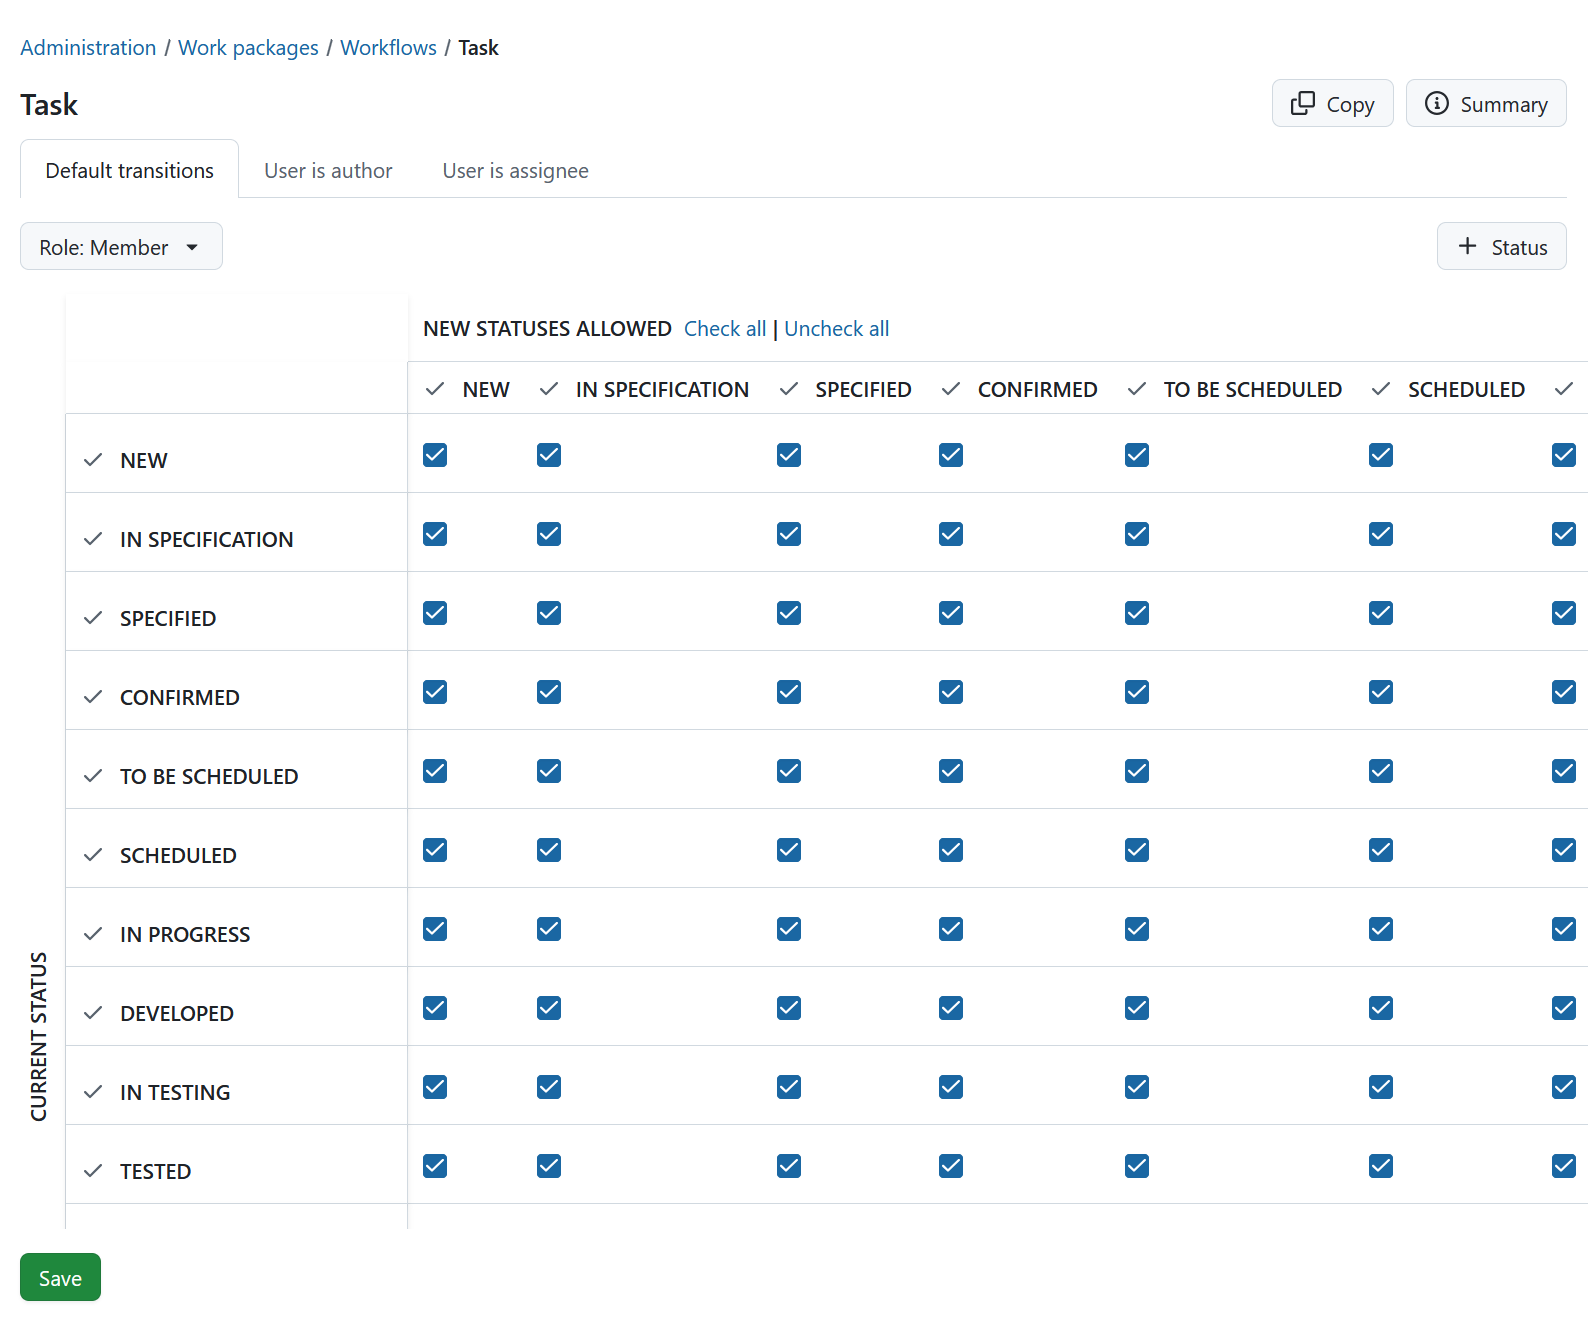Uncheck SPECIFIED to CONFIRMED transition checkbox
Viewport: 1588px width, 1318px height.
coord(951,613)
